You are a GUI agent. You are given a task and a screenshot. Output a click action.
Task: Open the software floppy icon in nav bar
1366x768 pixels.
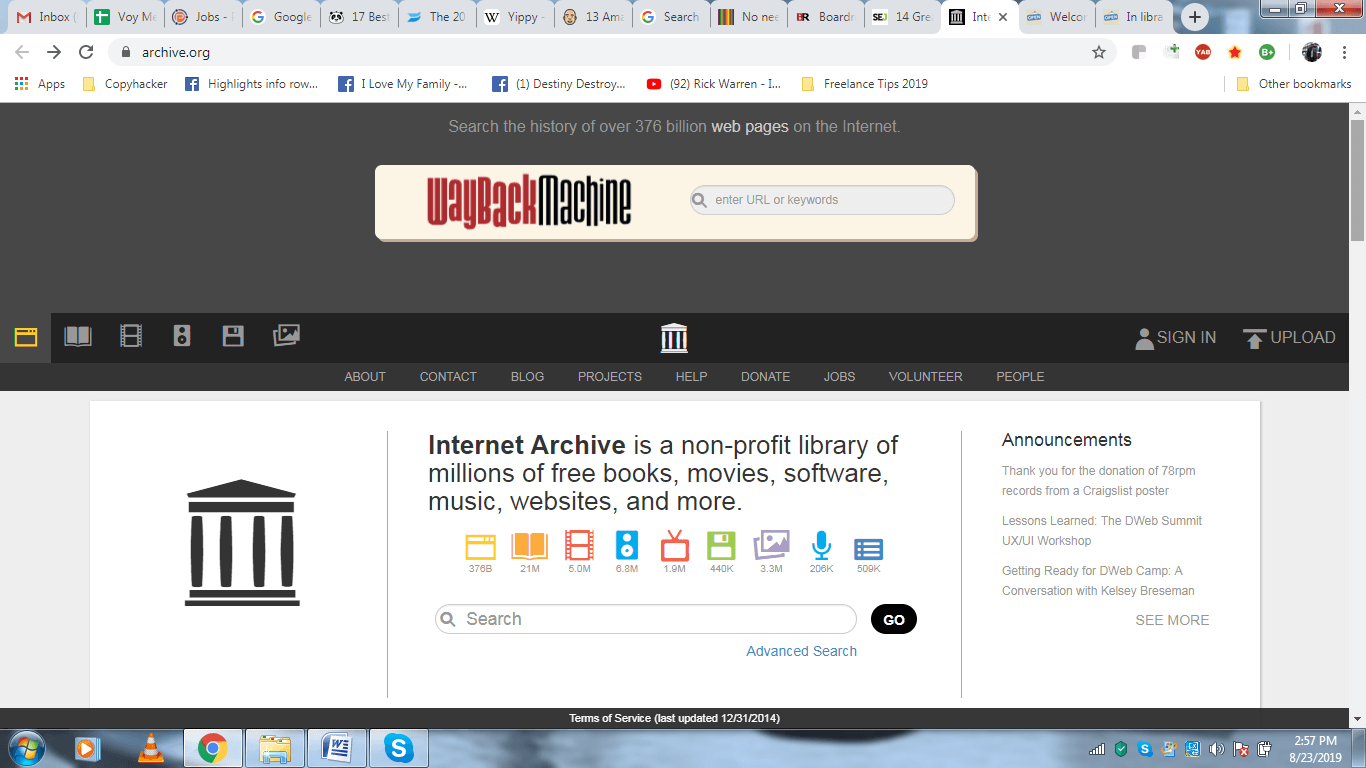click(233, 336)
